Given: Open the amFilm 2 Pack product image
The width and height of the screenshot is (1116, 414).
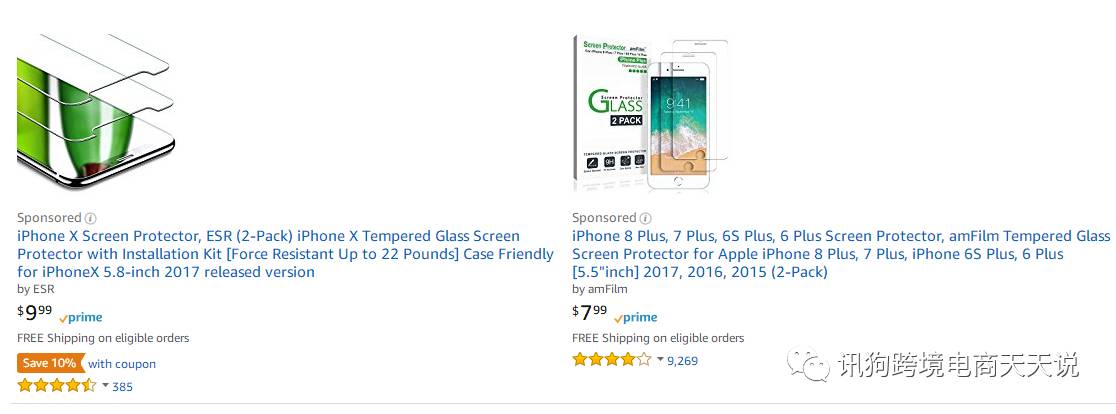Looking at the screenshot, I should [651, 113].
